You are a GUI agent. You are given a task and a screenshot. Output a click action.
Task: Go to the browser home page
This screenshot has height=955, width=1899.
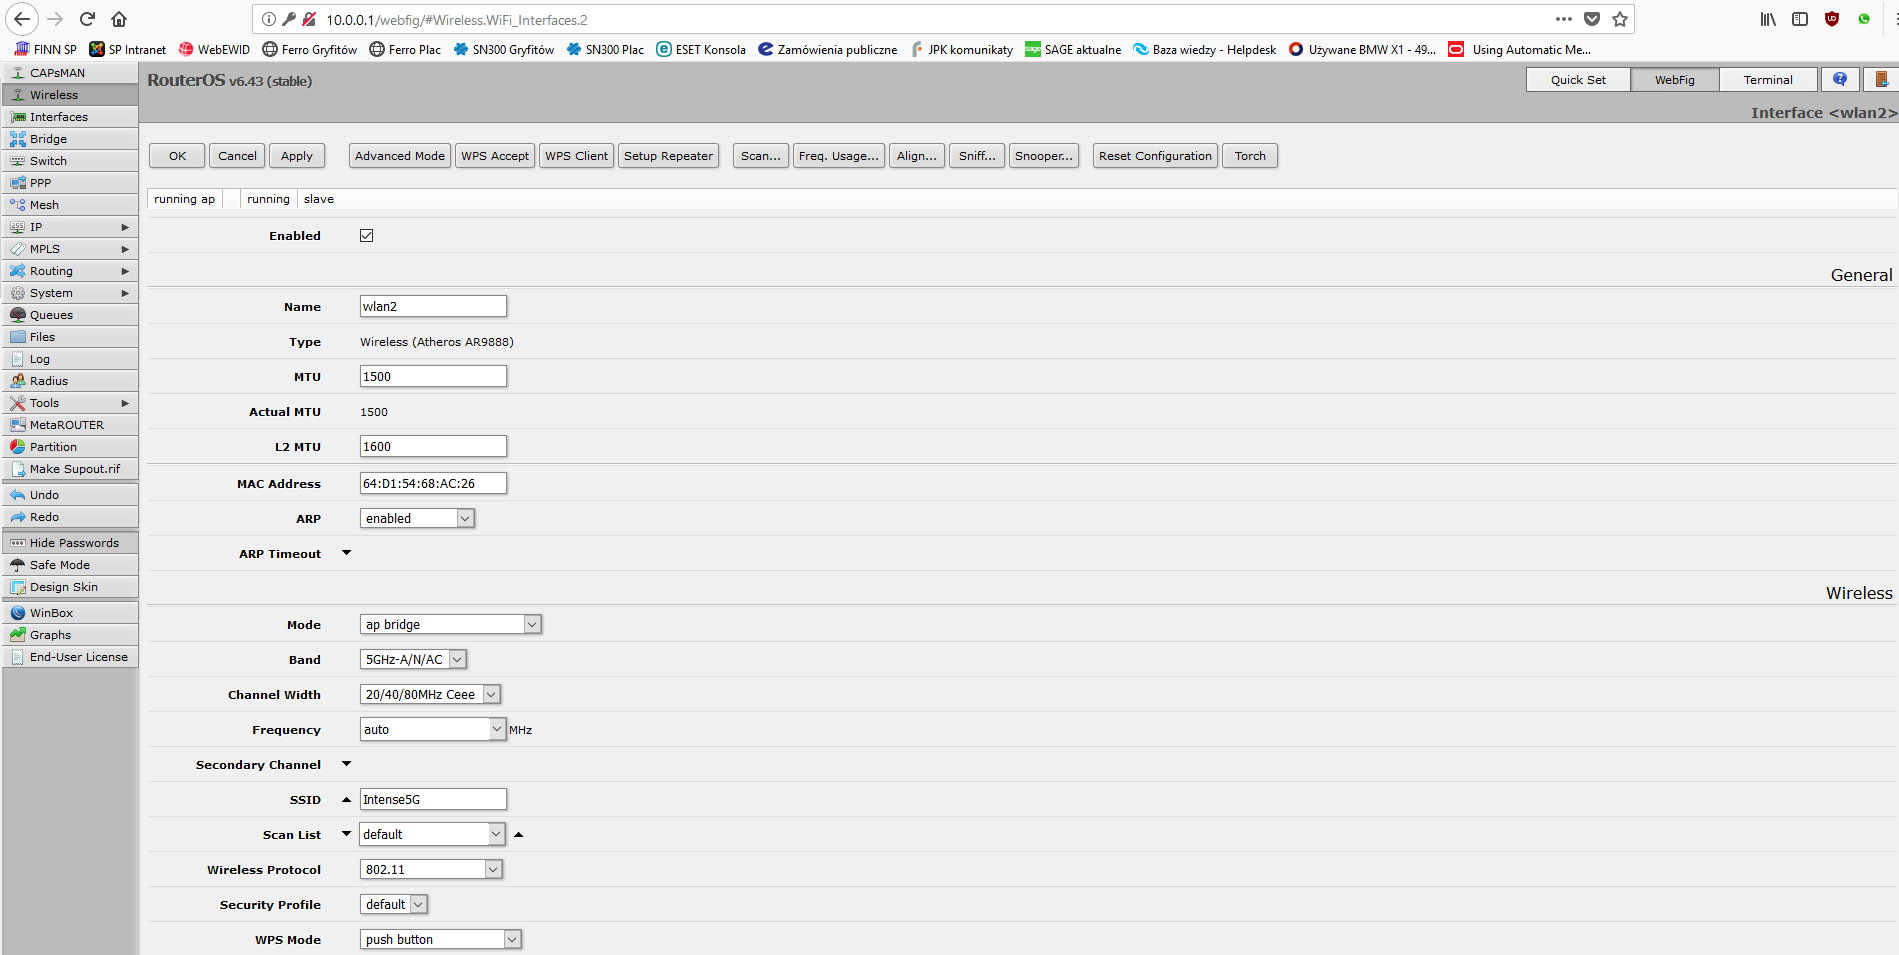119,19
